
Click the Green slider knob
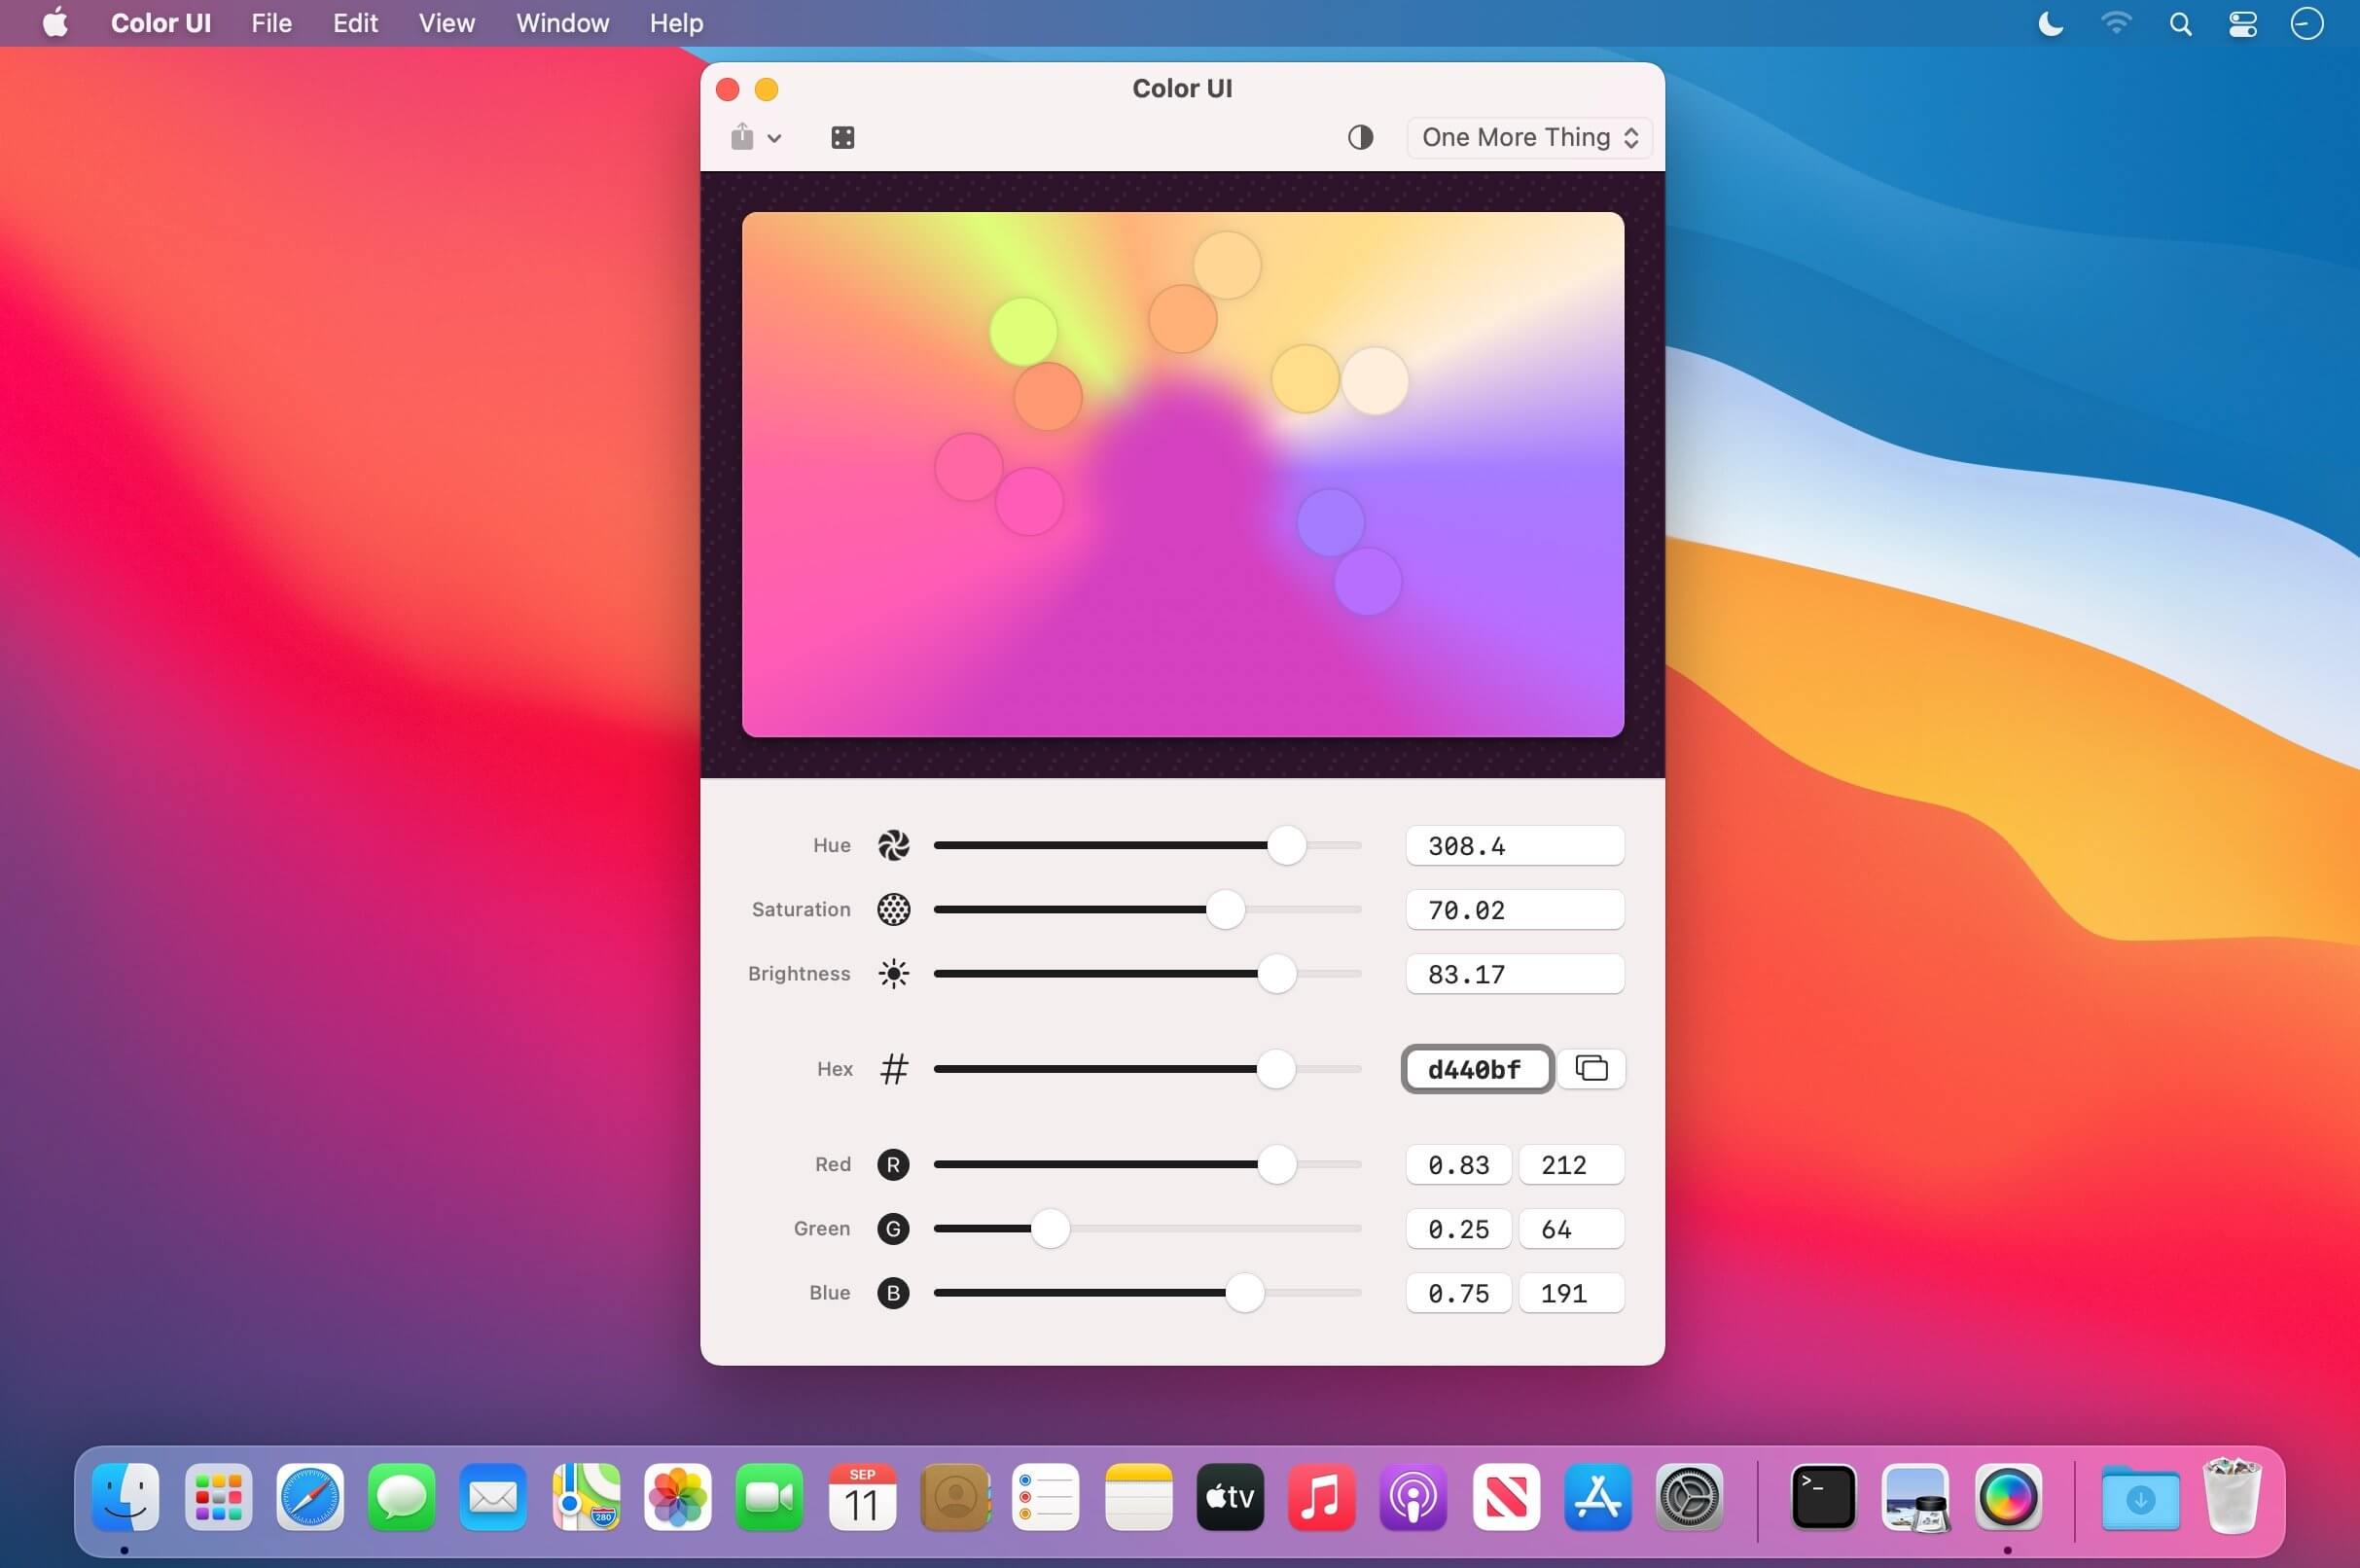pyautogui.click(x=1050, y=1229)
